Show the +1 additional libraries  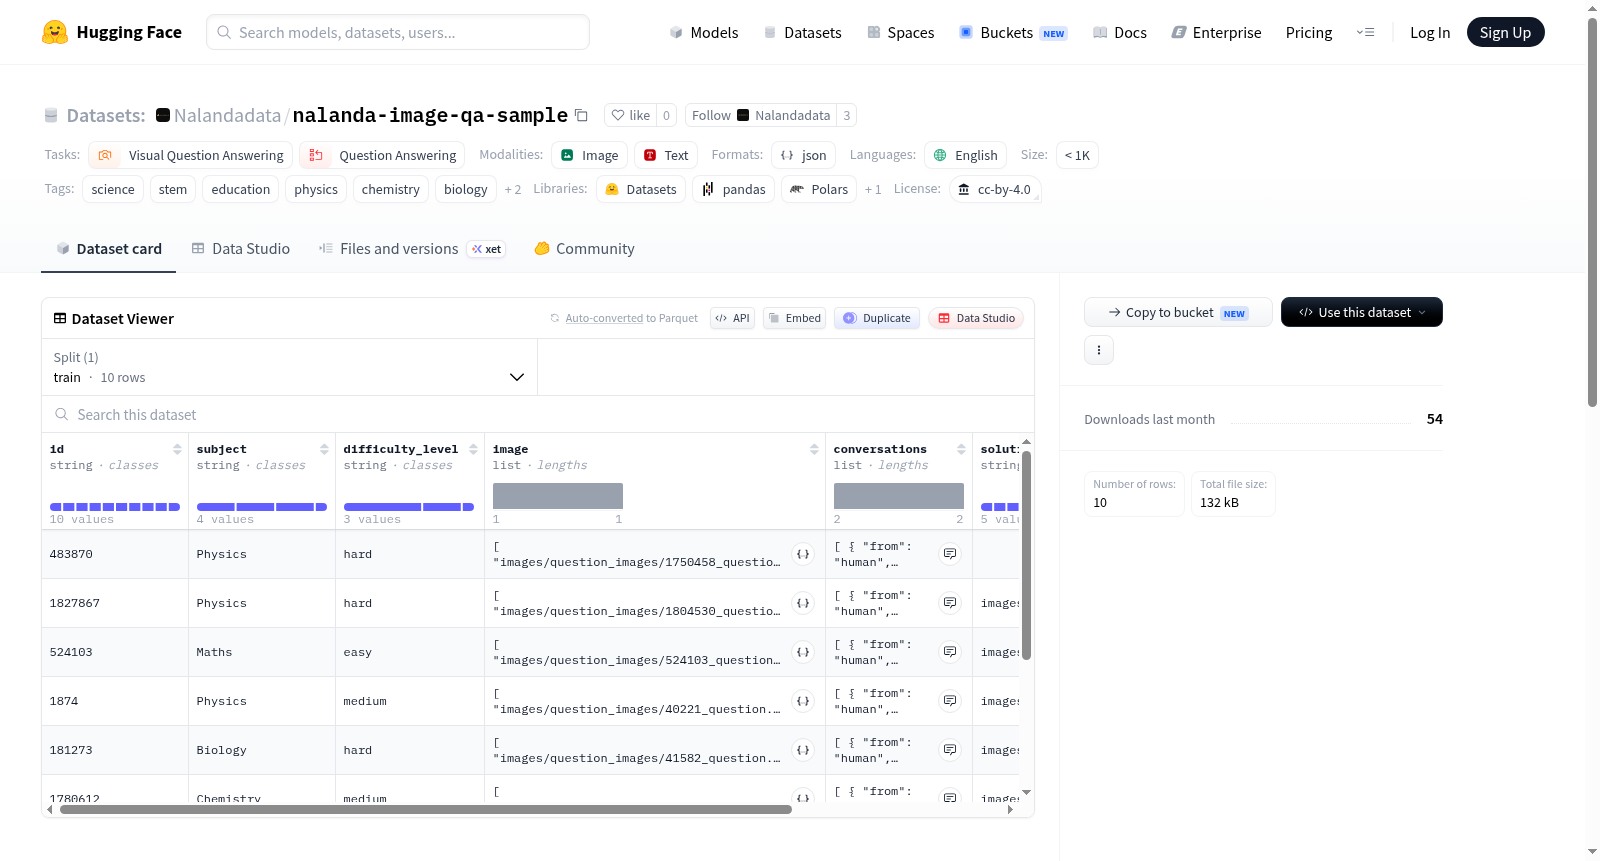click(873, 190)
